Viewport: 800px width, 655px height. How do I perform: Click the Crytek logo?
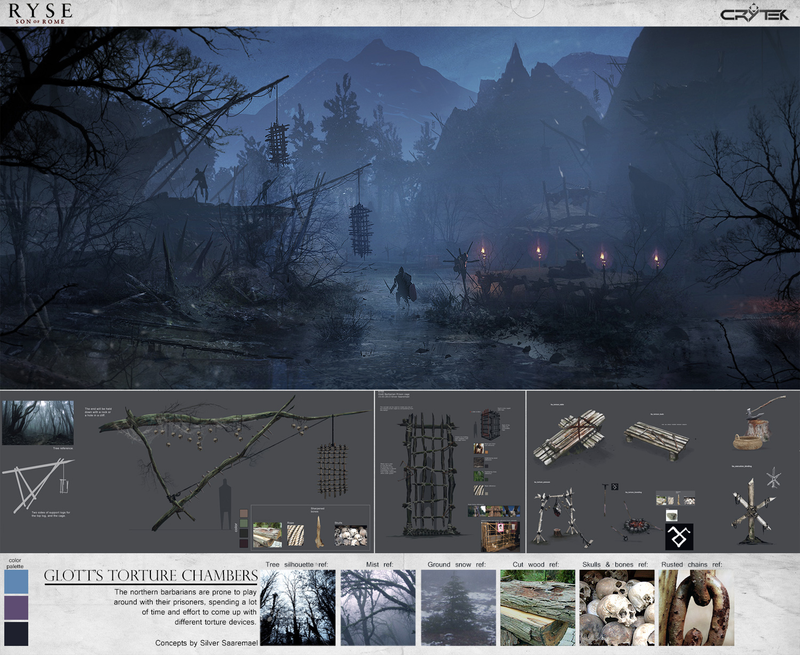pos(754,14)
